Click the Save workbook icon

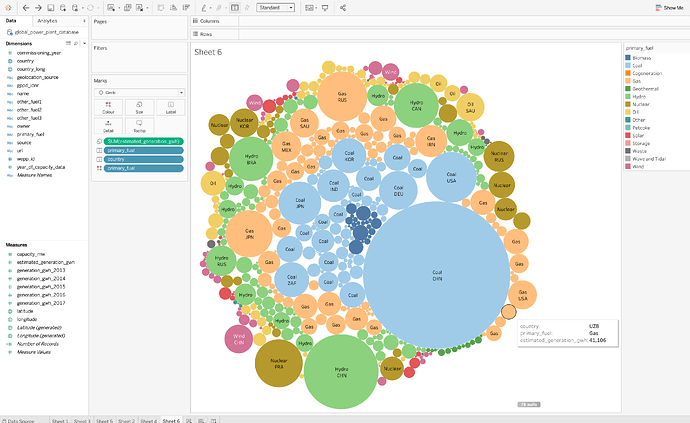click(51, 7)
